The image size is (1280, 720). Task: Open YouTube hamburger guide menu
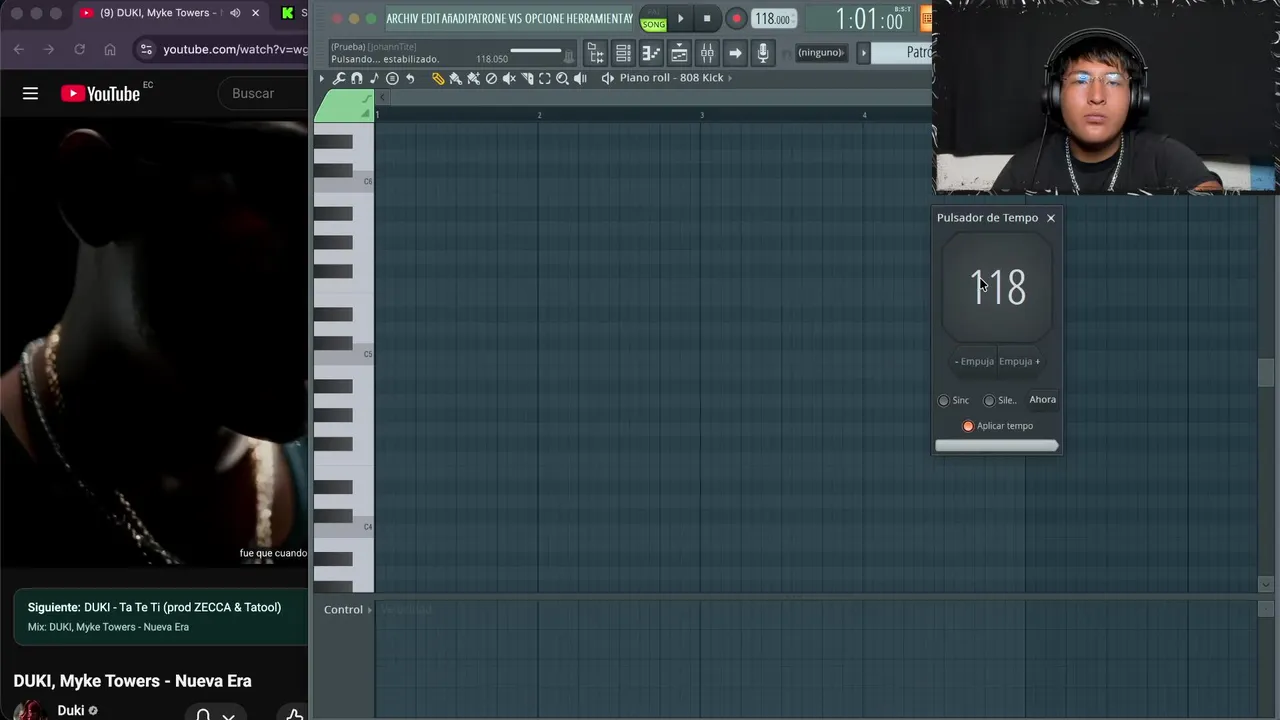[30, 93]
